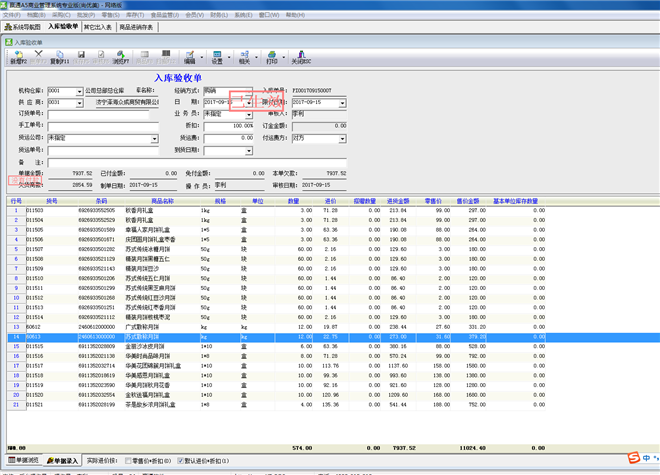
Task: Click the 单据浏览 button at the bottom
Action: pos(23,461)
